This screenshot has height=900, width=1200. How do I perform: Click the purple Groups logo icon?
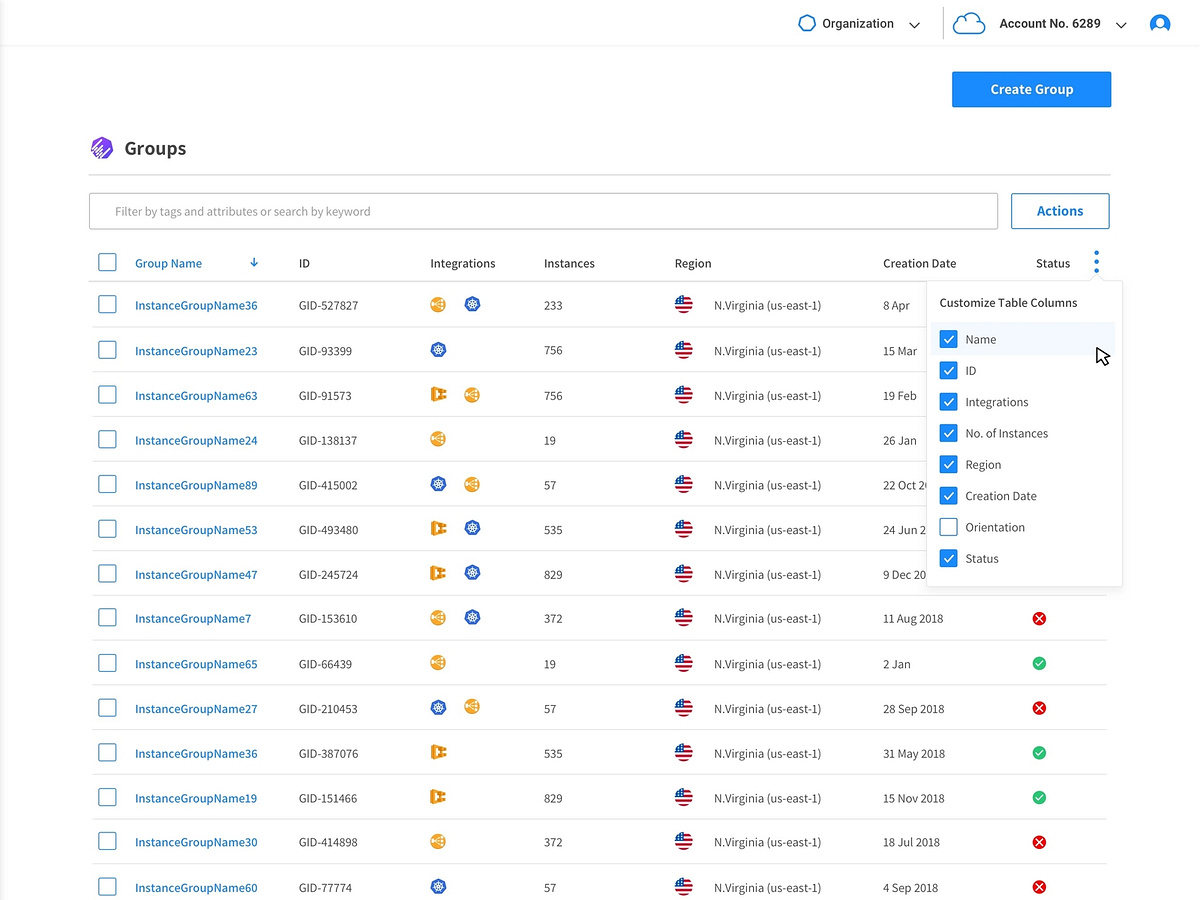101,148
